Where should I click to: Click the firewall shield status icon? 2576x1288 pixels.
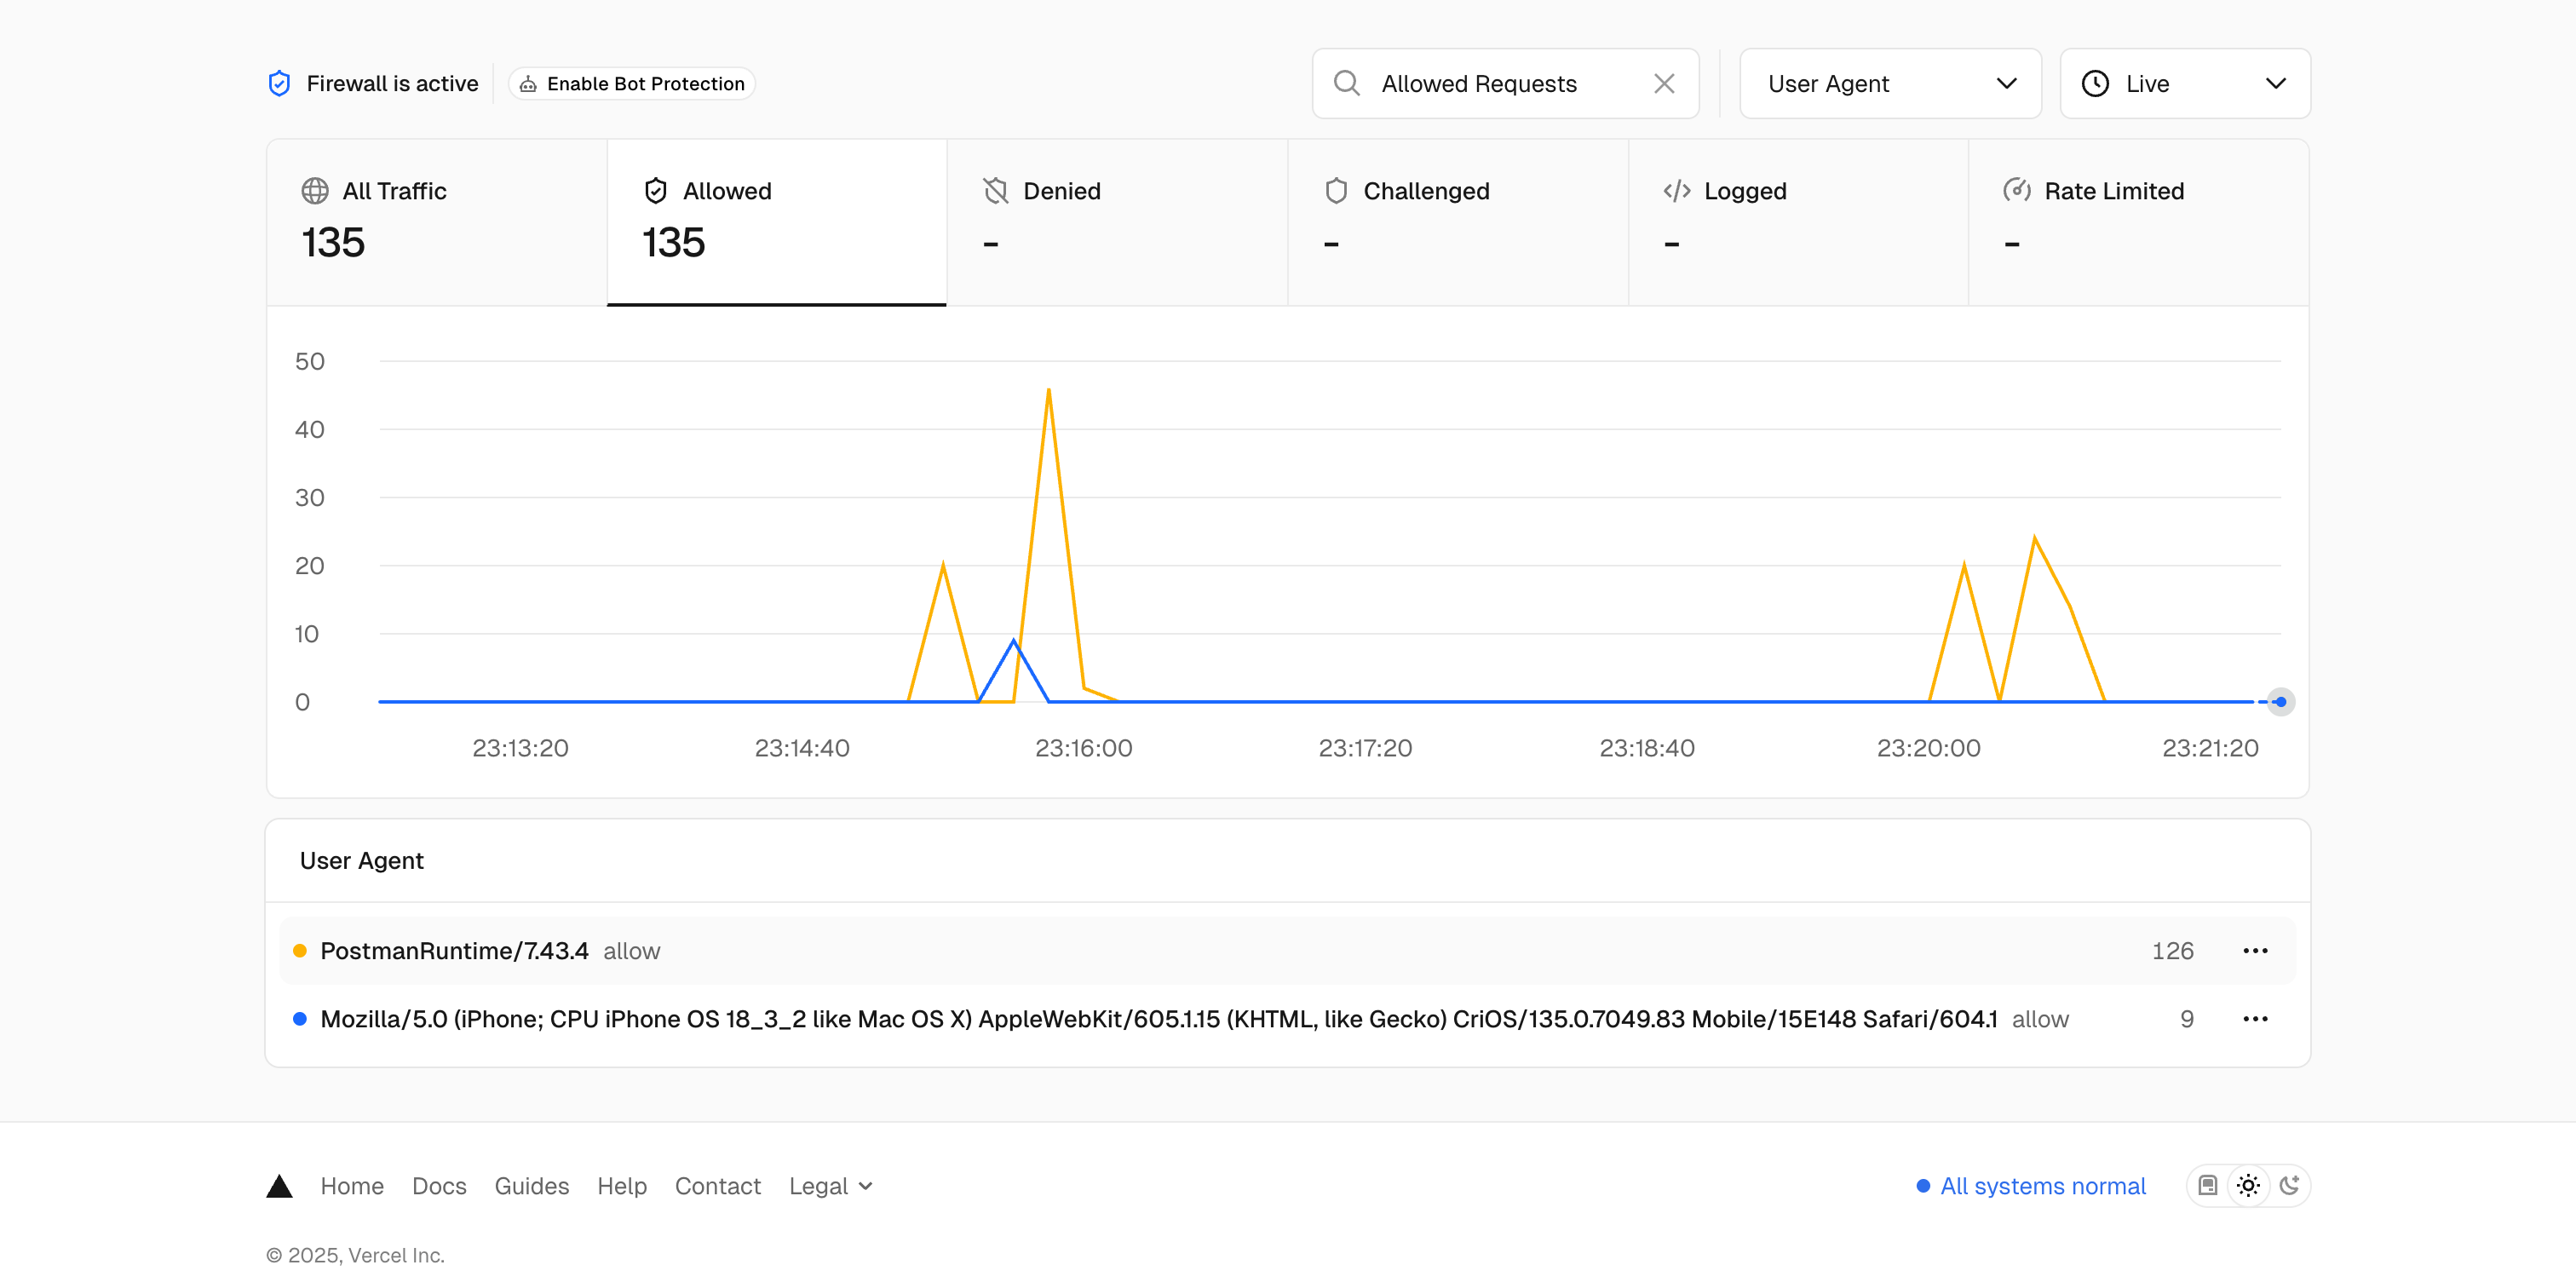279,83
